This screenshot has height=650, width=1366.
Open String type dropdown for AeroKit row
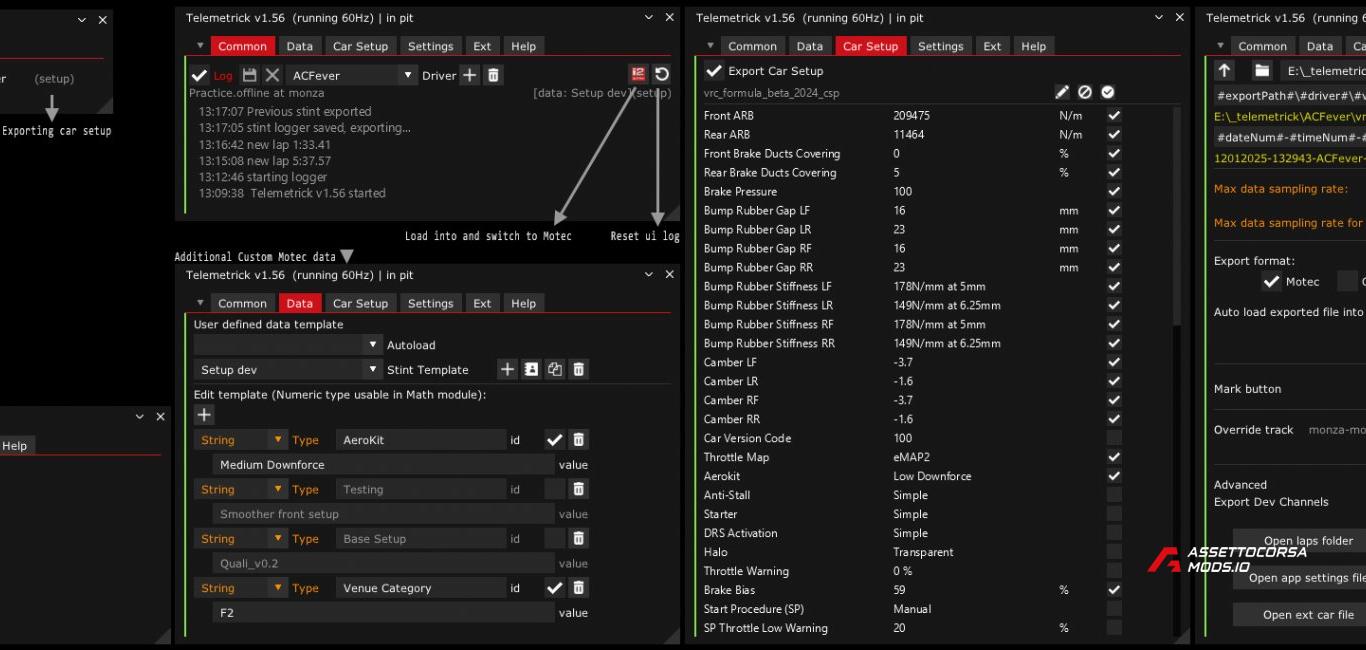[x=241, y=440]
